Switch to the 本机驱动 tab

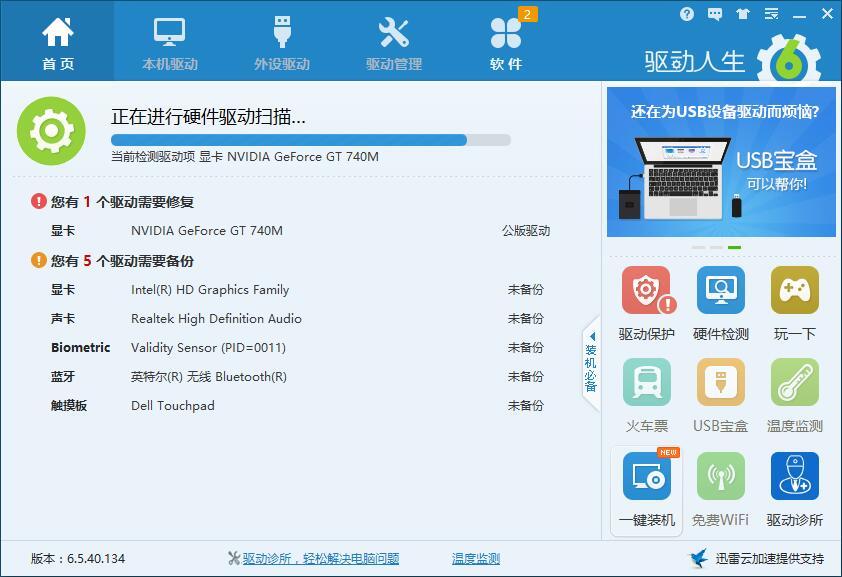pos(170,44)
